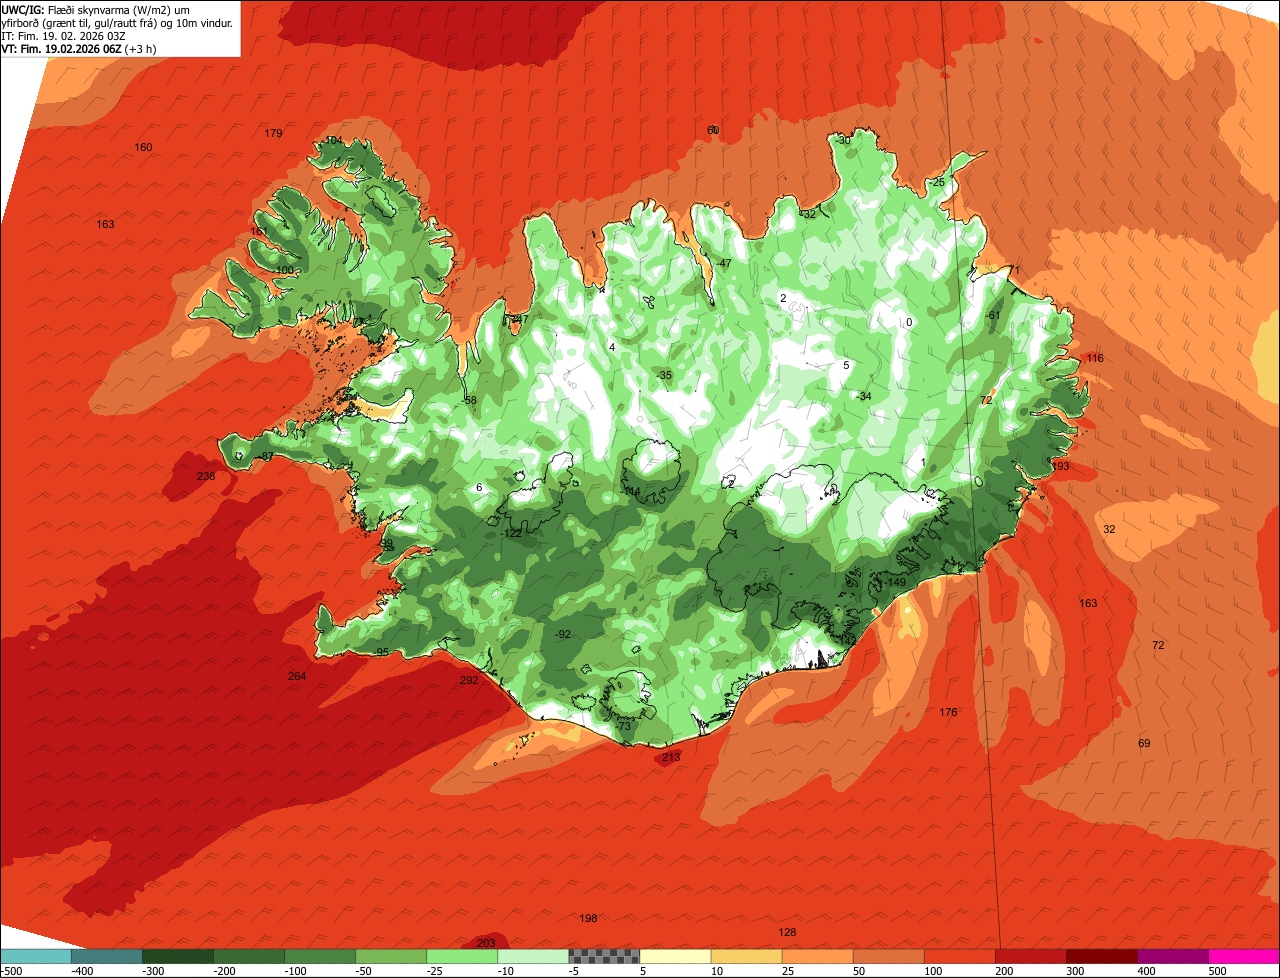Image resolution: width=1280 pixels, height=978 pixels.
Task: Click the checkered -5 to 5 legend swatch
Action: [x=604, y=956]
